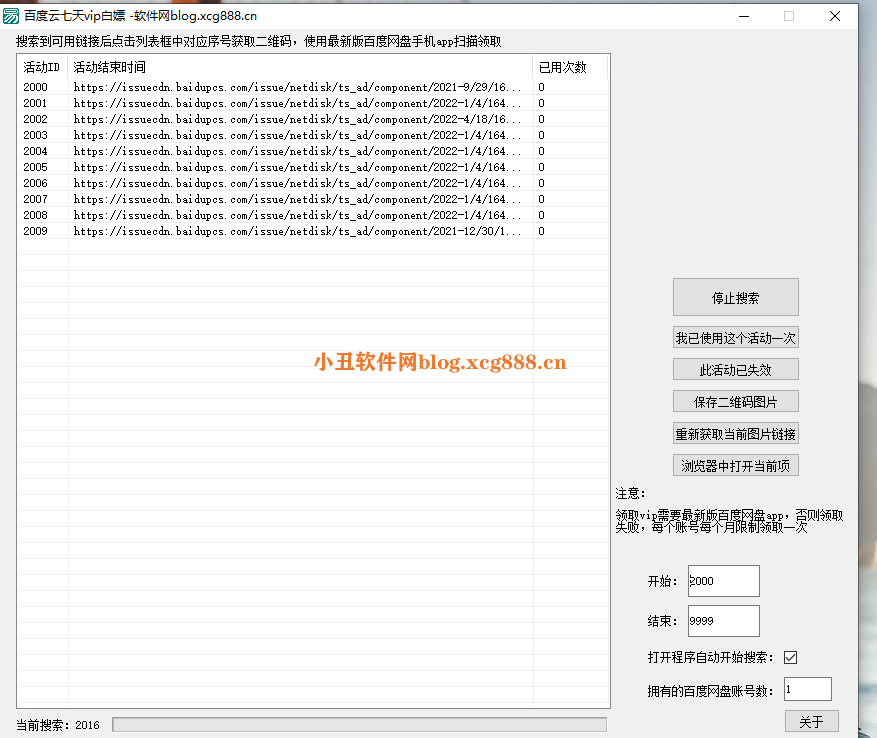Click 我已使用这个活动一次 button
The width and height of the screenshot is (877, 738).
click(735, 338)
